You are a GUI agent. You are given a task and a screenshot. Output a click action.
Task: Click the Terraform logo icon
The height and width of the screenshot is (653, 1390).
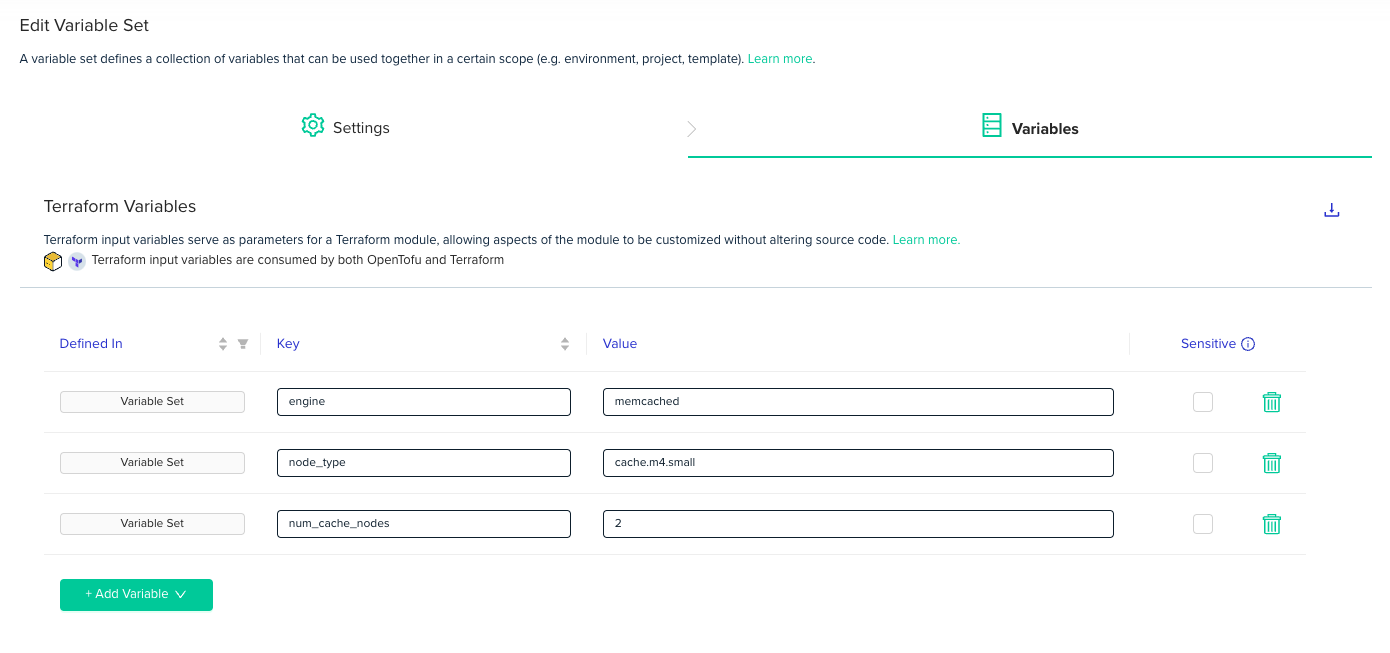click(x=77, y=261)
